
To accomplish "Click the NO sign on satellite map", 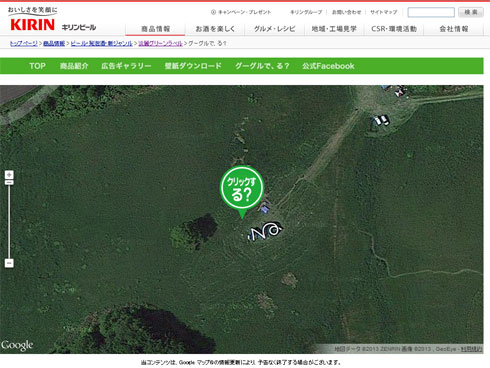I will 265,231.
